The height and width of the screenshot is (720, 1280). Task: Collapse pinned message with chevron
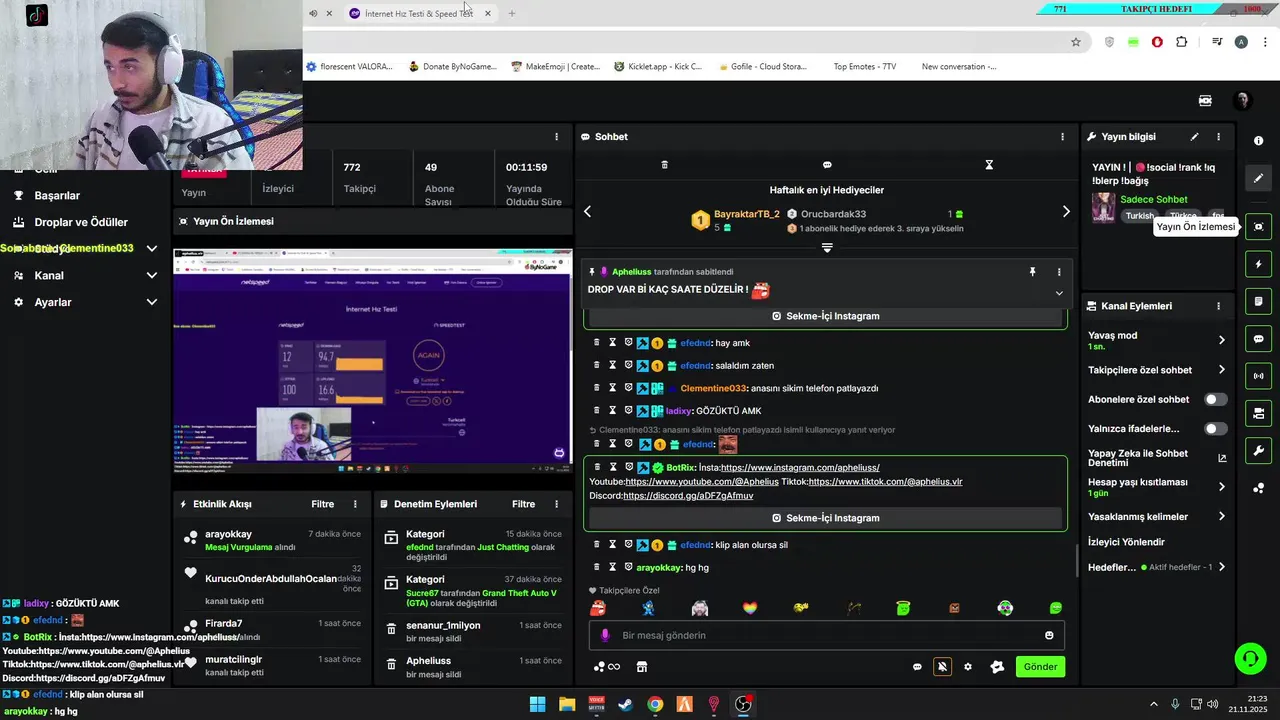point(1059,293)
